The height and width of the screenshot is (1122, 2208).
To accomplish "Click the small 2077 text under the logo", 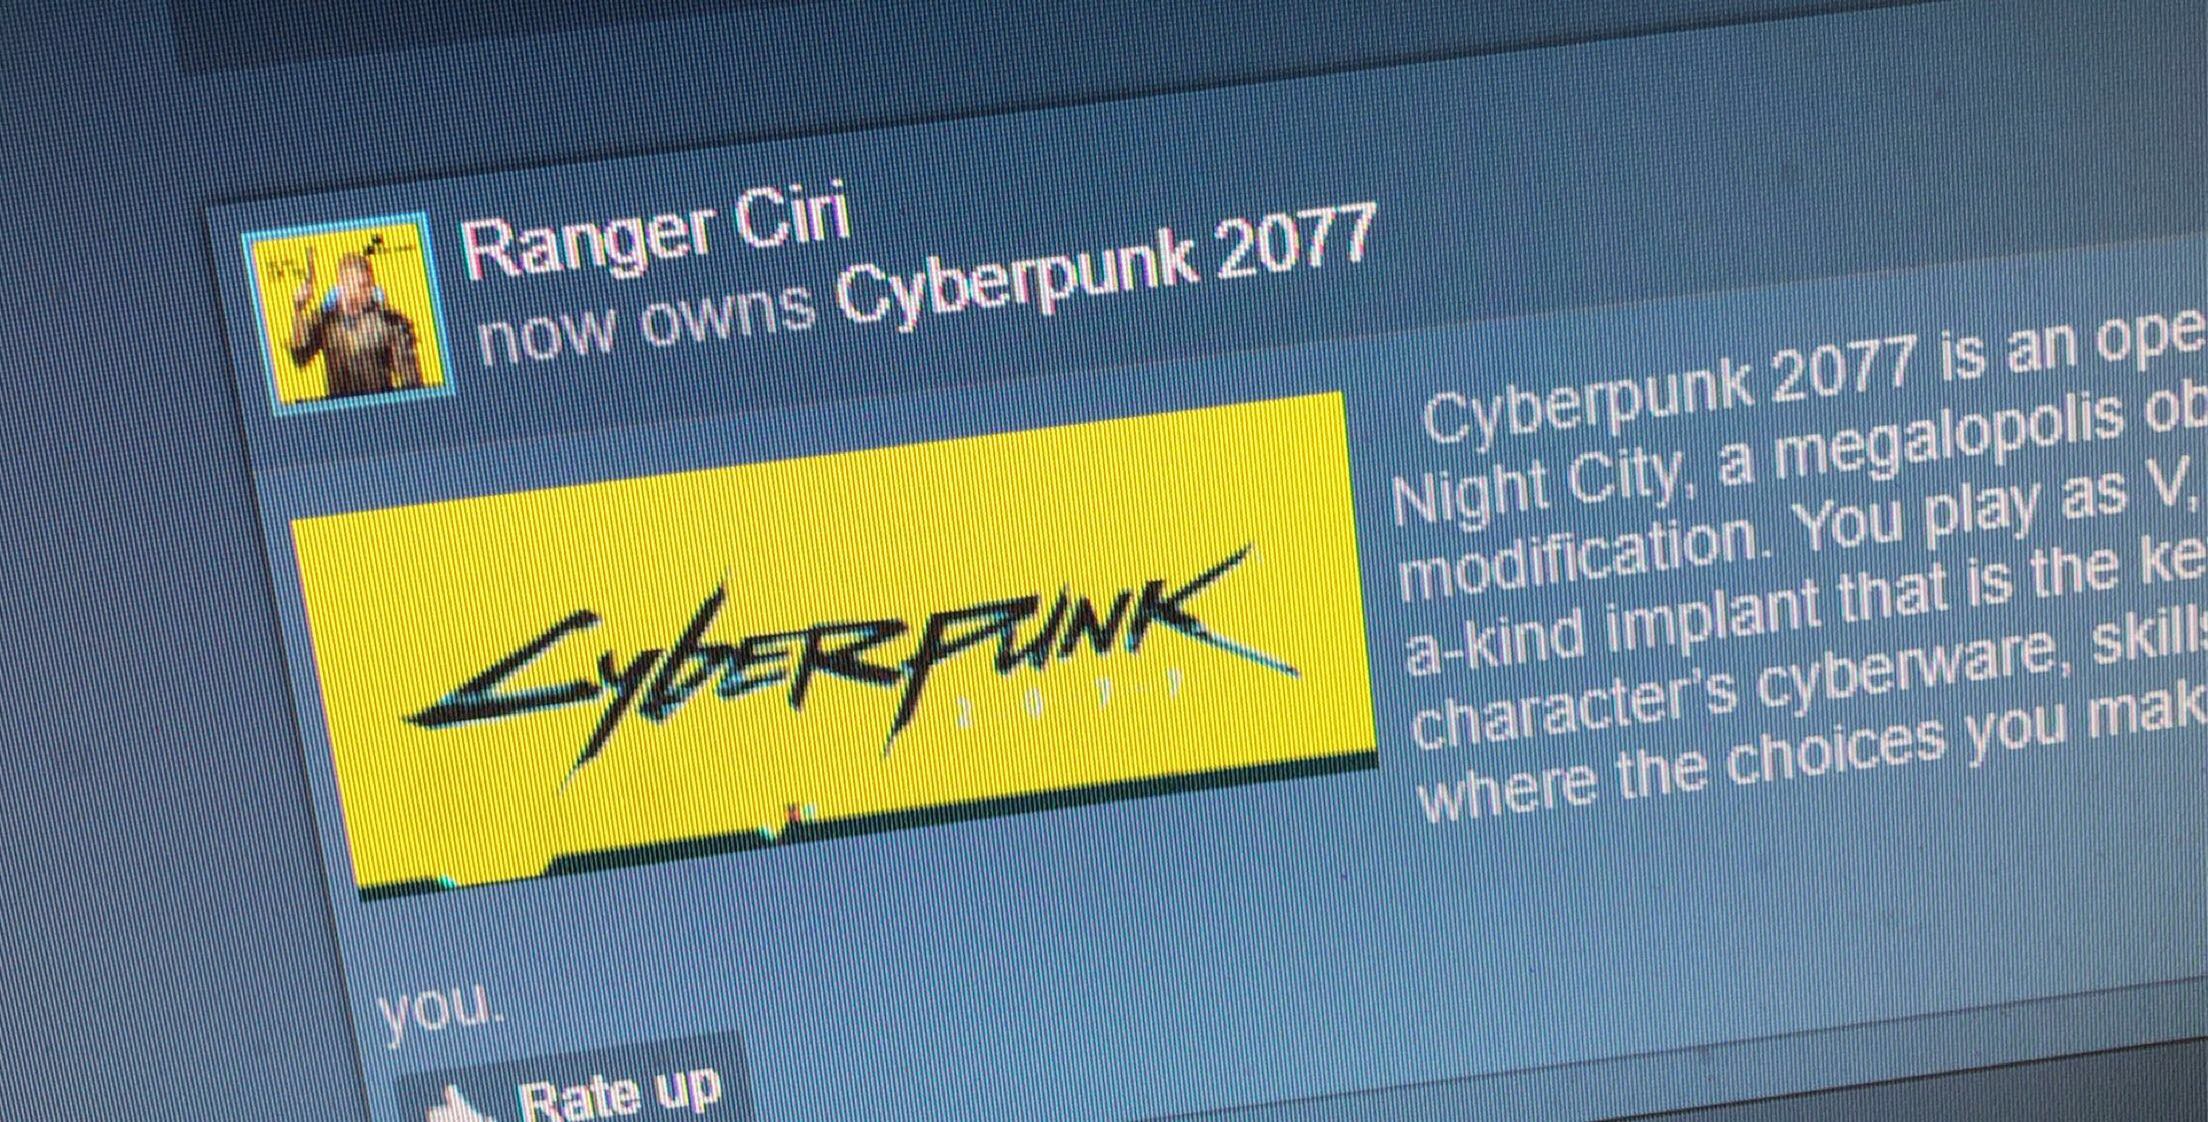I will 1068,697.
